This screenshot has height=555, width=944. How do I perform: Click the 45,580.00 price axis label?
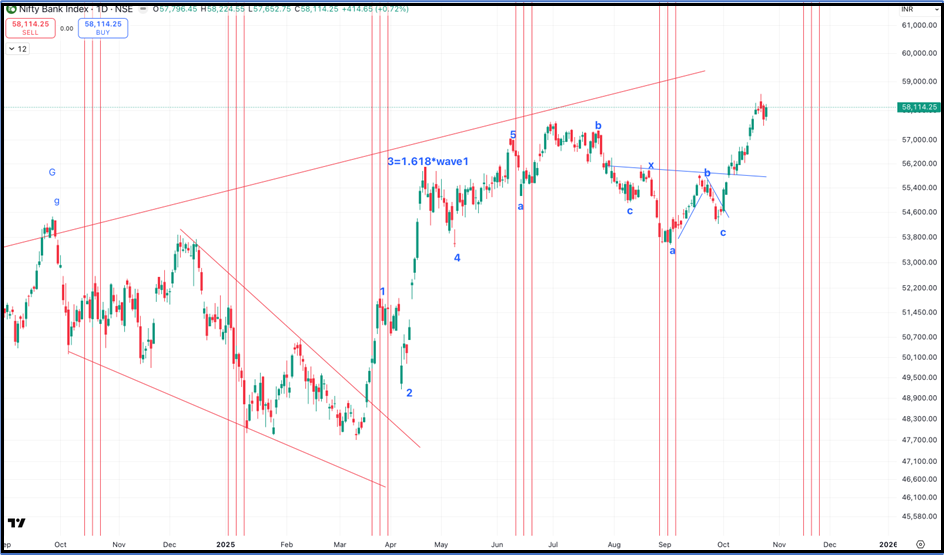921,516
